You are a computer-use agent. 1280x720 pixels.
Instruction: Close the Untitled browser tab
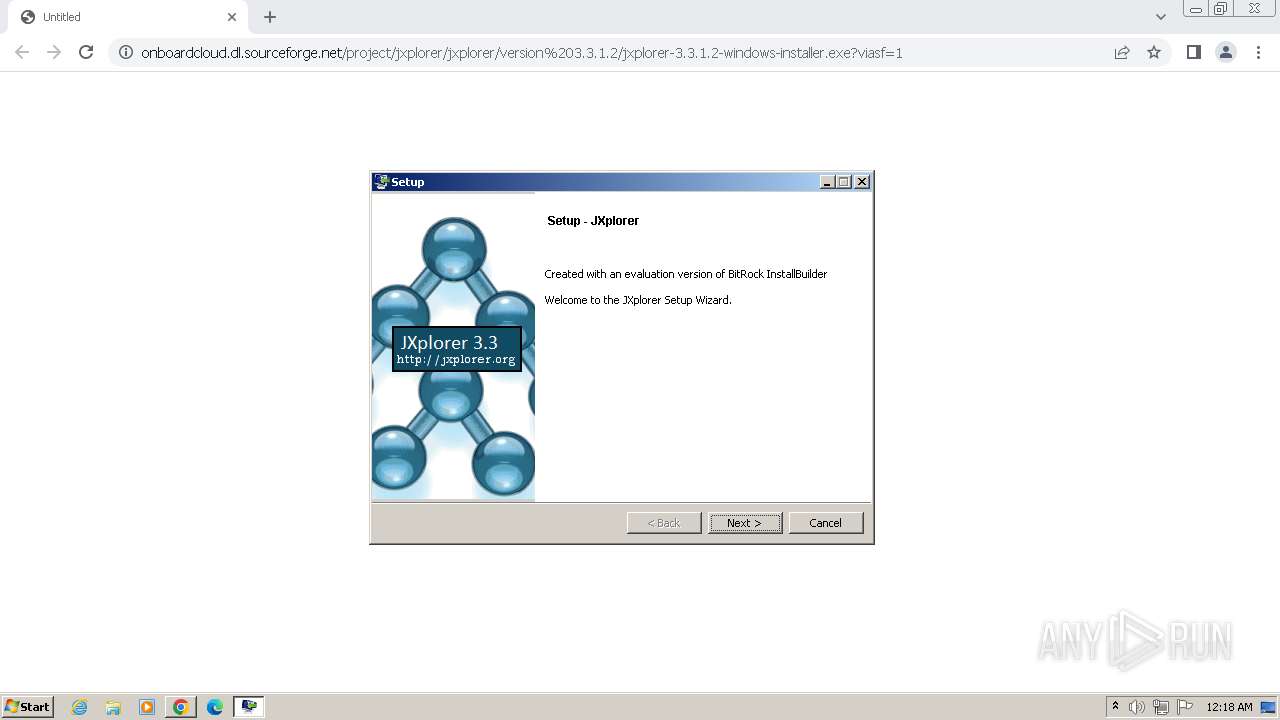point(232,17)
